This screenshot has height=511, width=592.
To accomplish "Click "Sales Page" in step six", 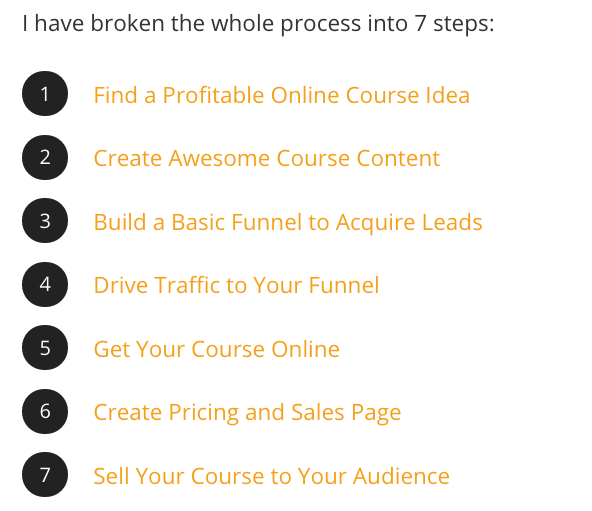I will (346, 412).
